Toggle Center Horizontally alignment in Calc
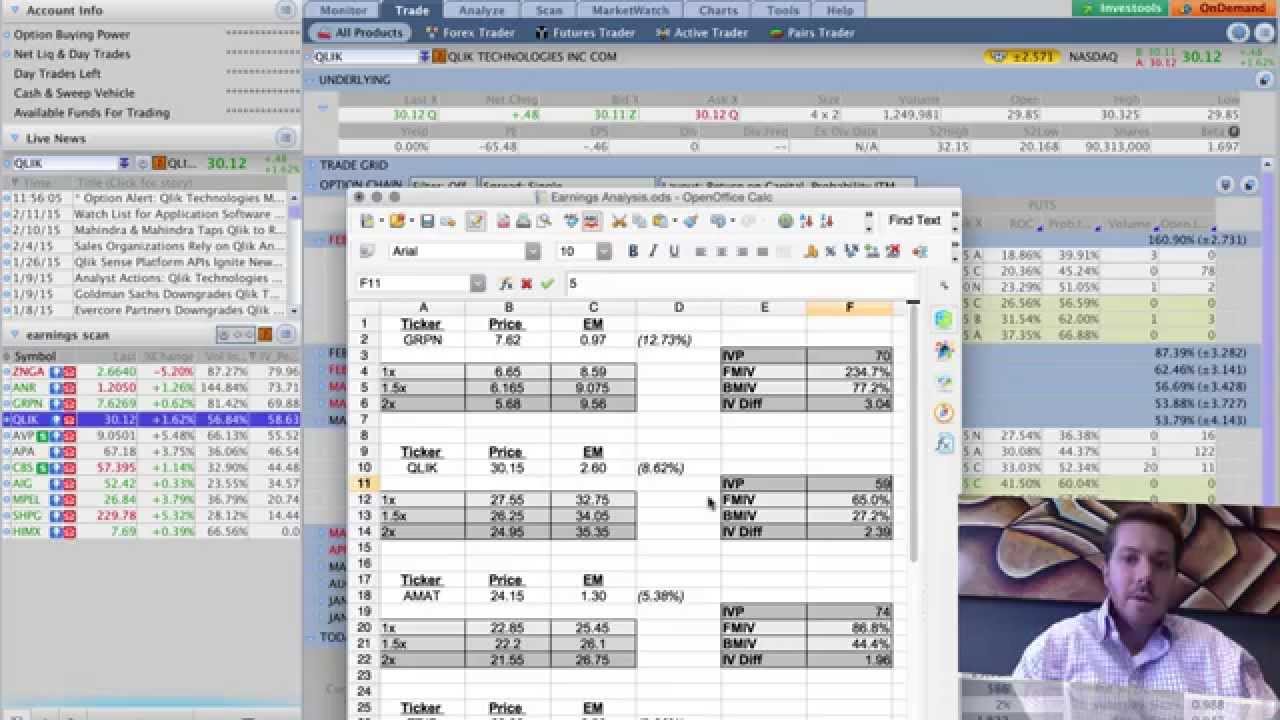This screenshot has width=1280, height=720. 721,251
